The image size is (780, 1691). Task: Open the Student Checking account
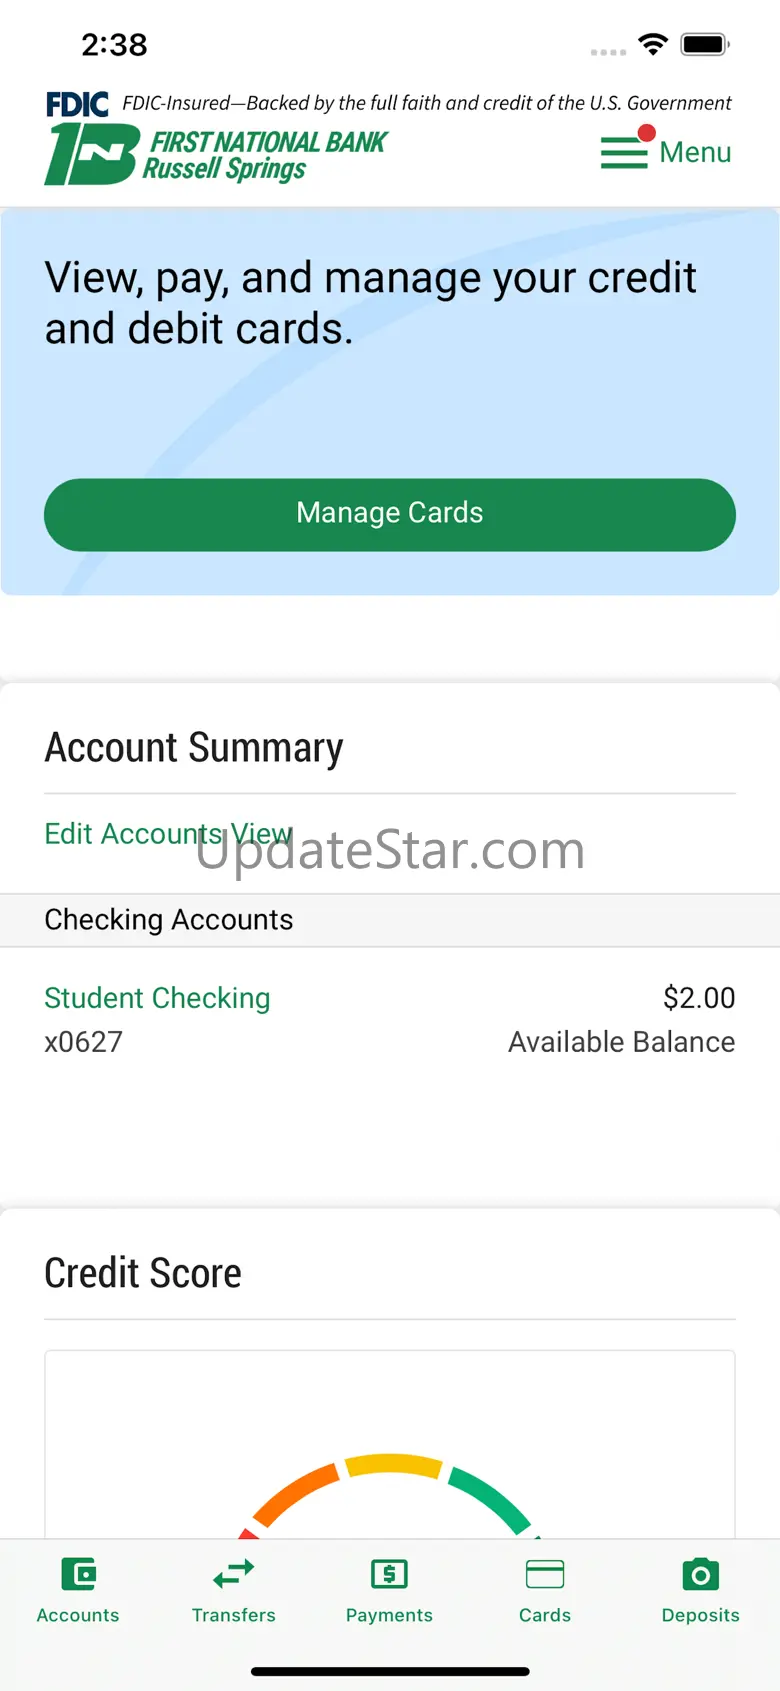coord(157,998)
